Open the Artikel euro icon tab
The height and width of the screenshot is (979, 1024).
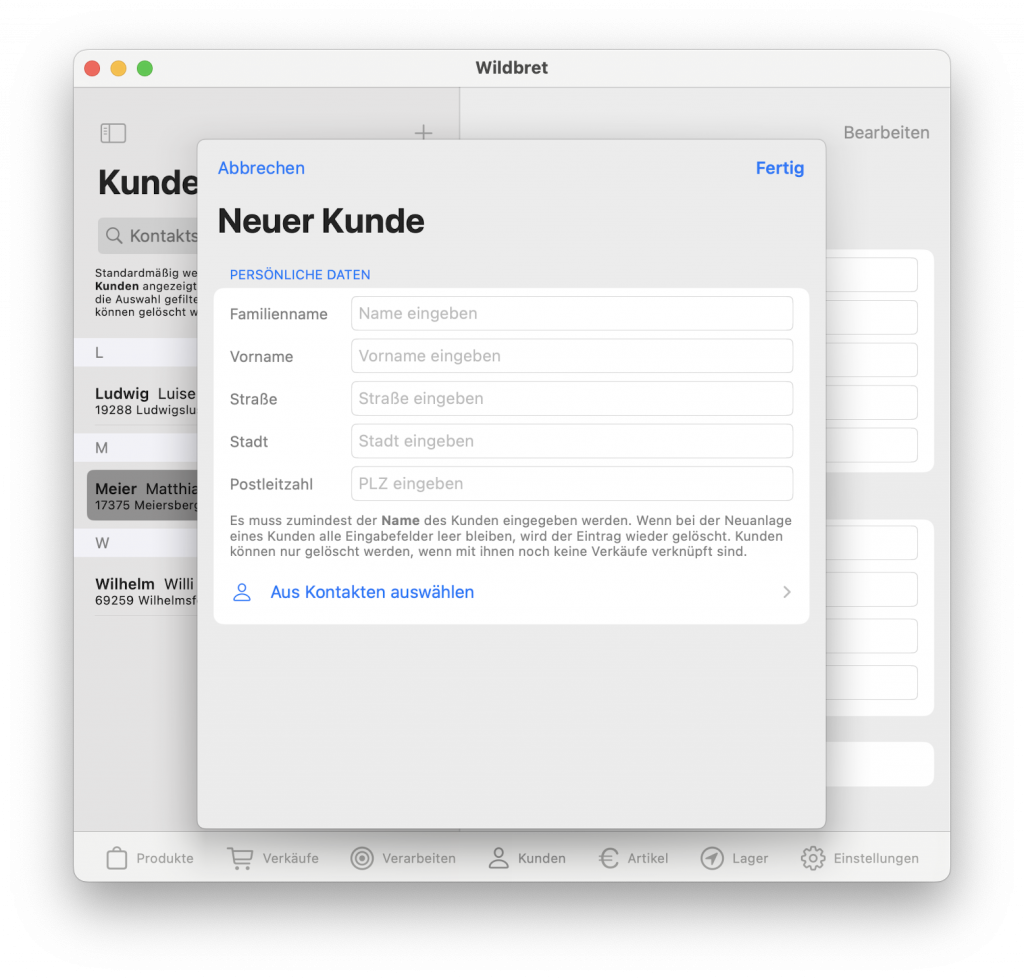(x=609, y=858)
